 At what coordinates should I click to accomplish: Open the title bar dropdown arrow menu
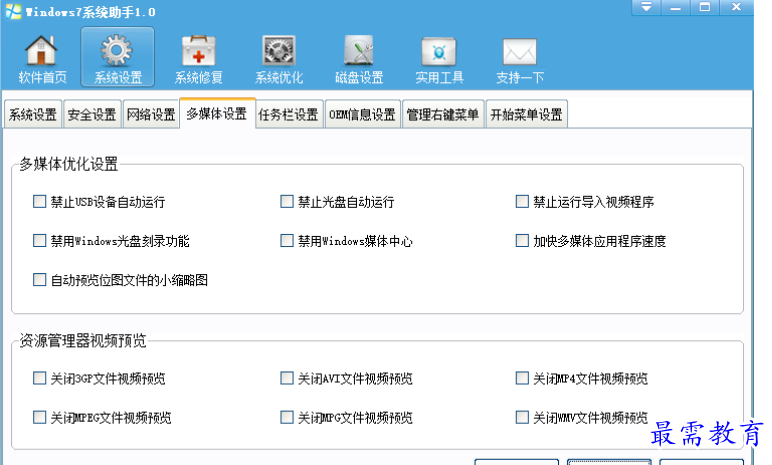(x=646, y=7)
